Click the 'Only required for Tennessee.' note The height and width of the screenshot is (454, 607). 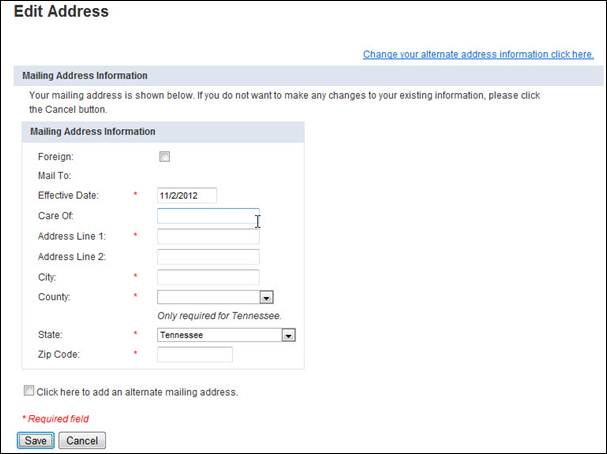click(x=219, y=316)
